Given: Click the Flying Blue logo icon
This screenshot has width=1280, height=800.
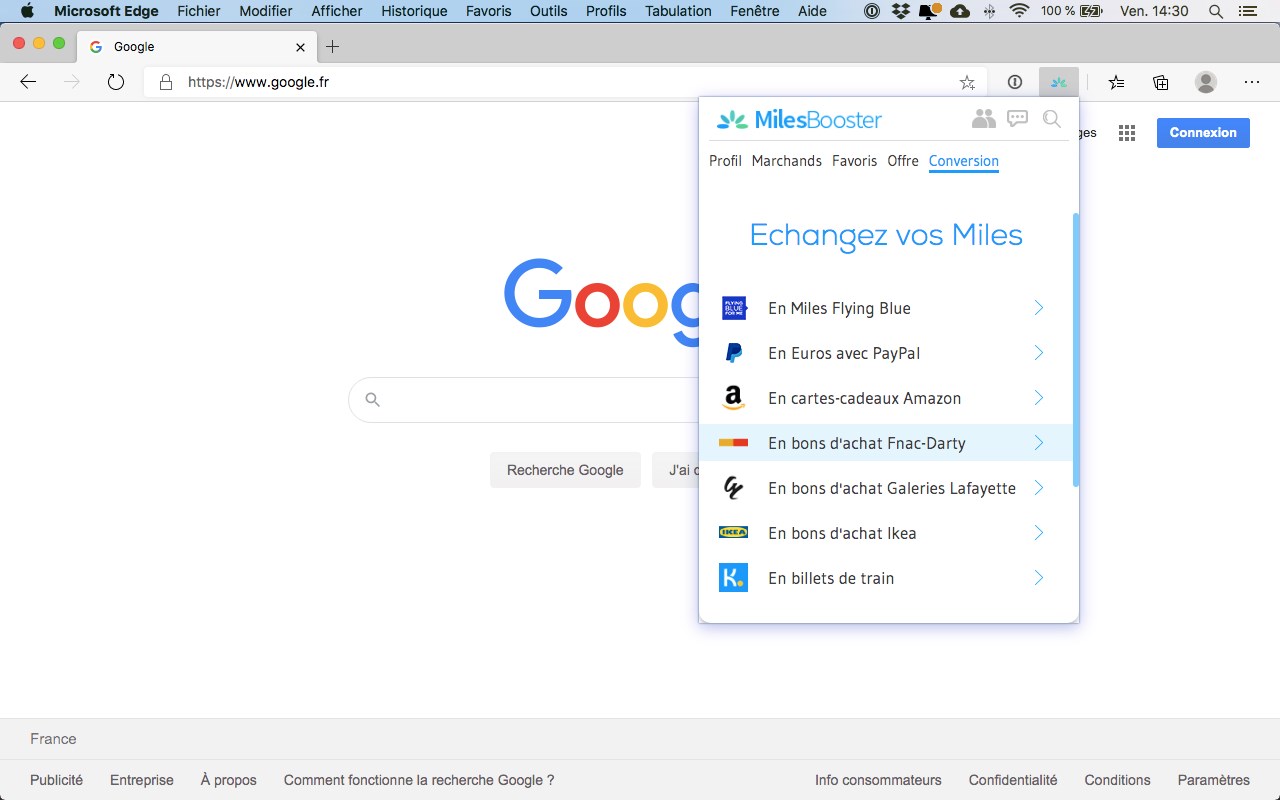Looking at the screenshot, I should [x=734, y=308].
